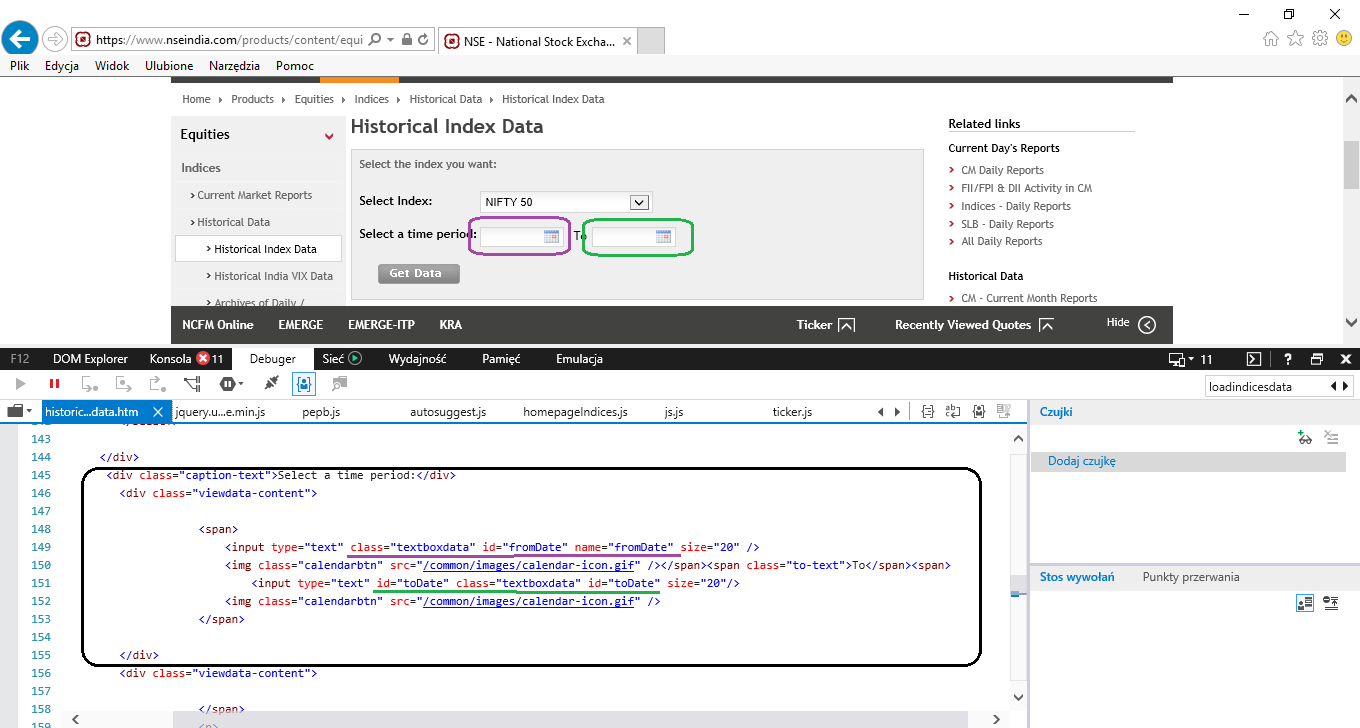This screenshot has width=1360, height=728.
Task: Switch to the DOM Explorer tab
Action: [90, 359]
